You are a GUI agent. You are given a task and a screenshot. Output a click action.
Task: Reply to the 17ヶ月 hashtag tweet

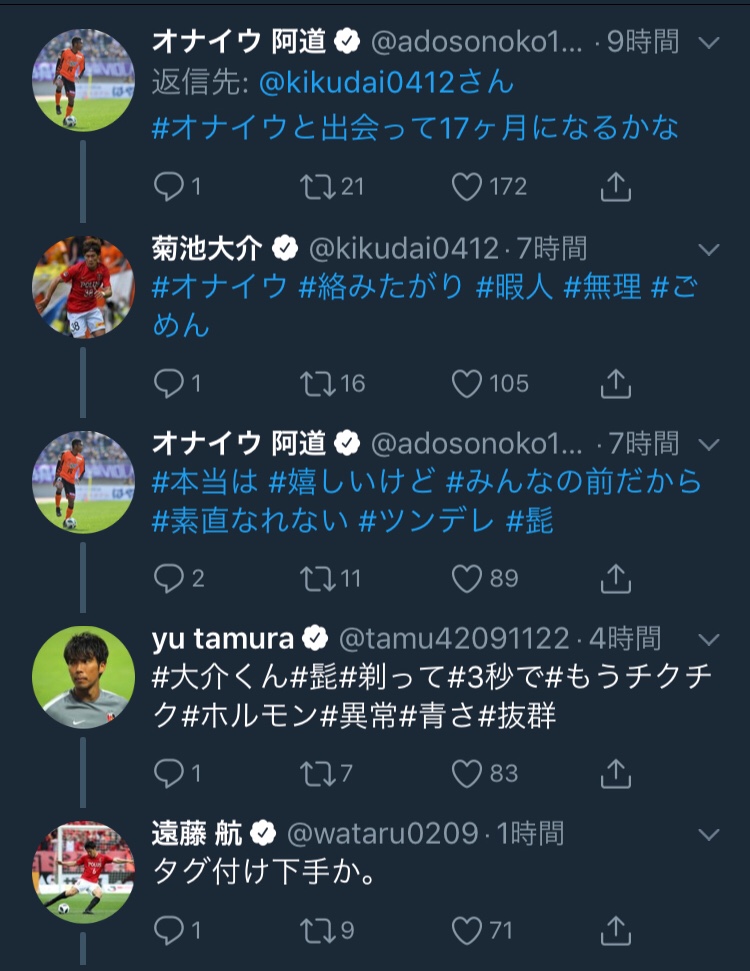coord(169,186)
